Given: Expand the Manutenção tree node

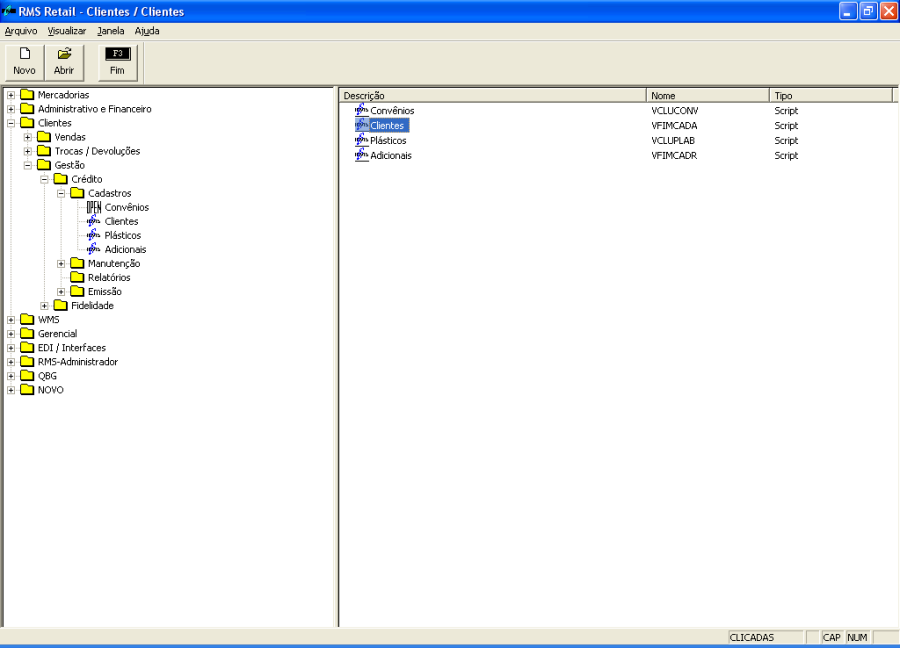Looking at the screenshot, I should 61,264.
